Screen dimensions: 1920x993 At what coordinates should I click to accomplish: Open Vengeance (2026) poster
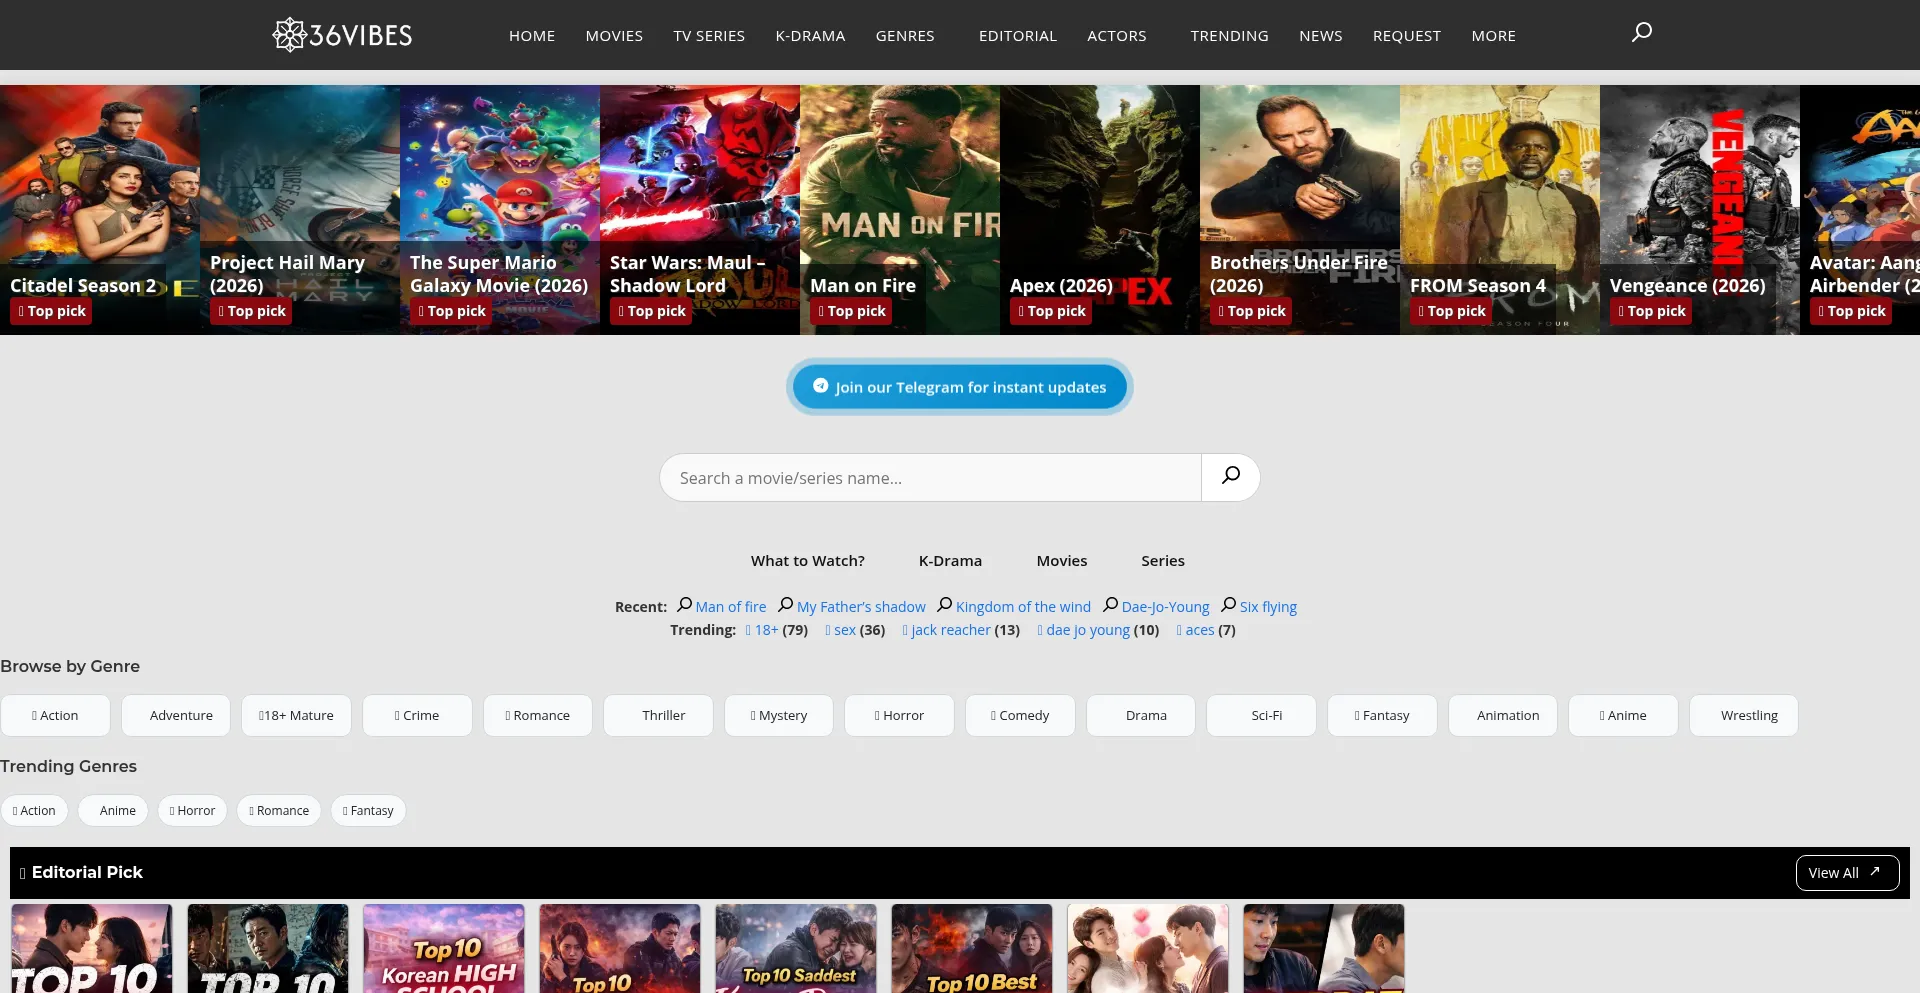(1700, 210)
